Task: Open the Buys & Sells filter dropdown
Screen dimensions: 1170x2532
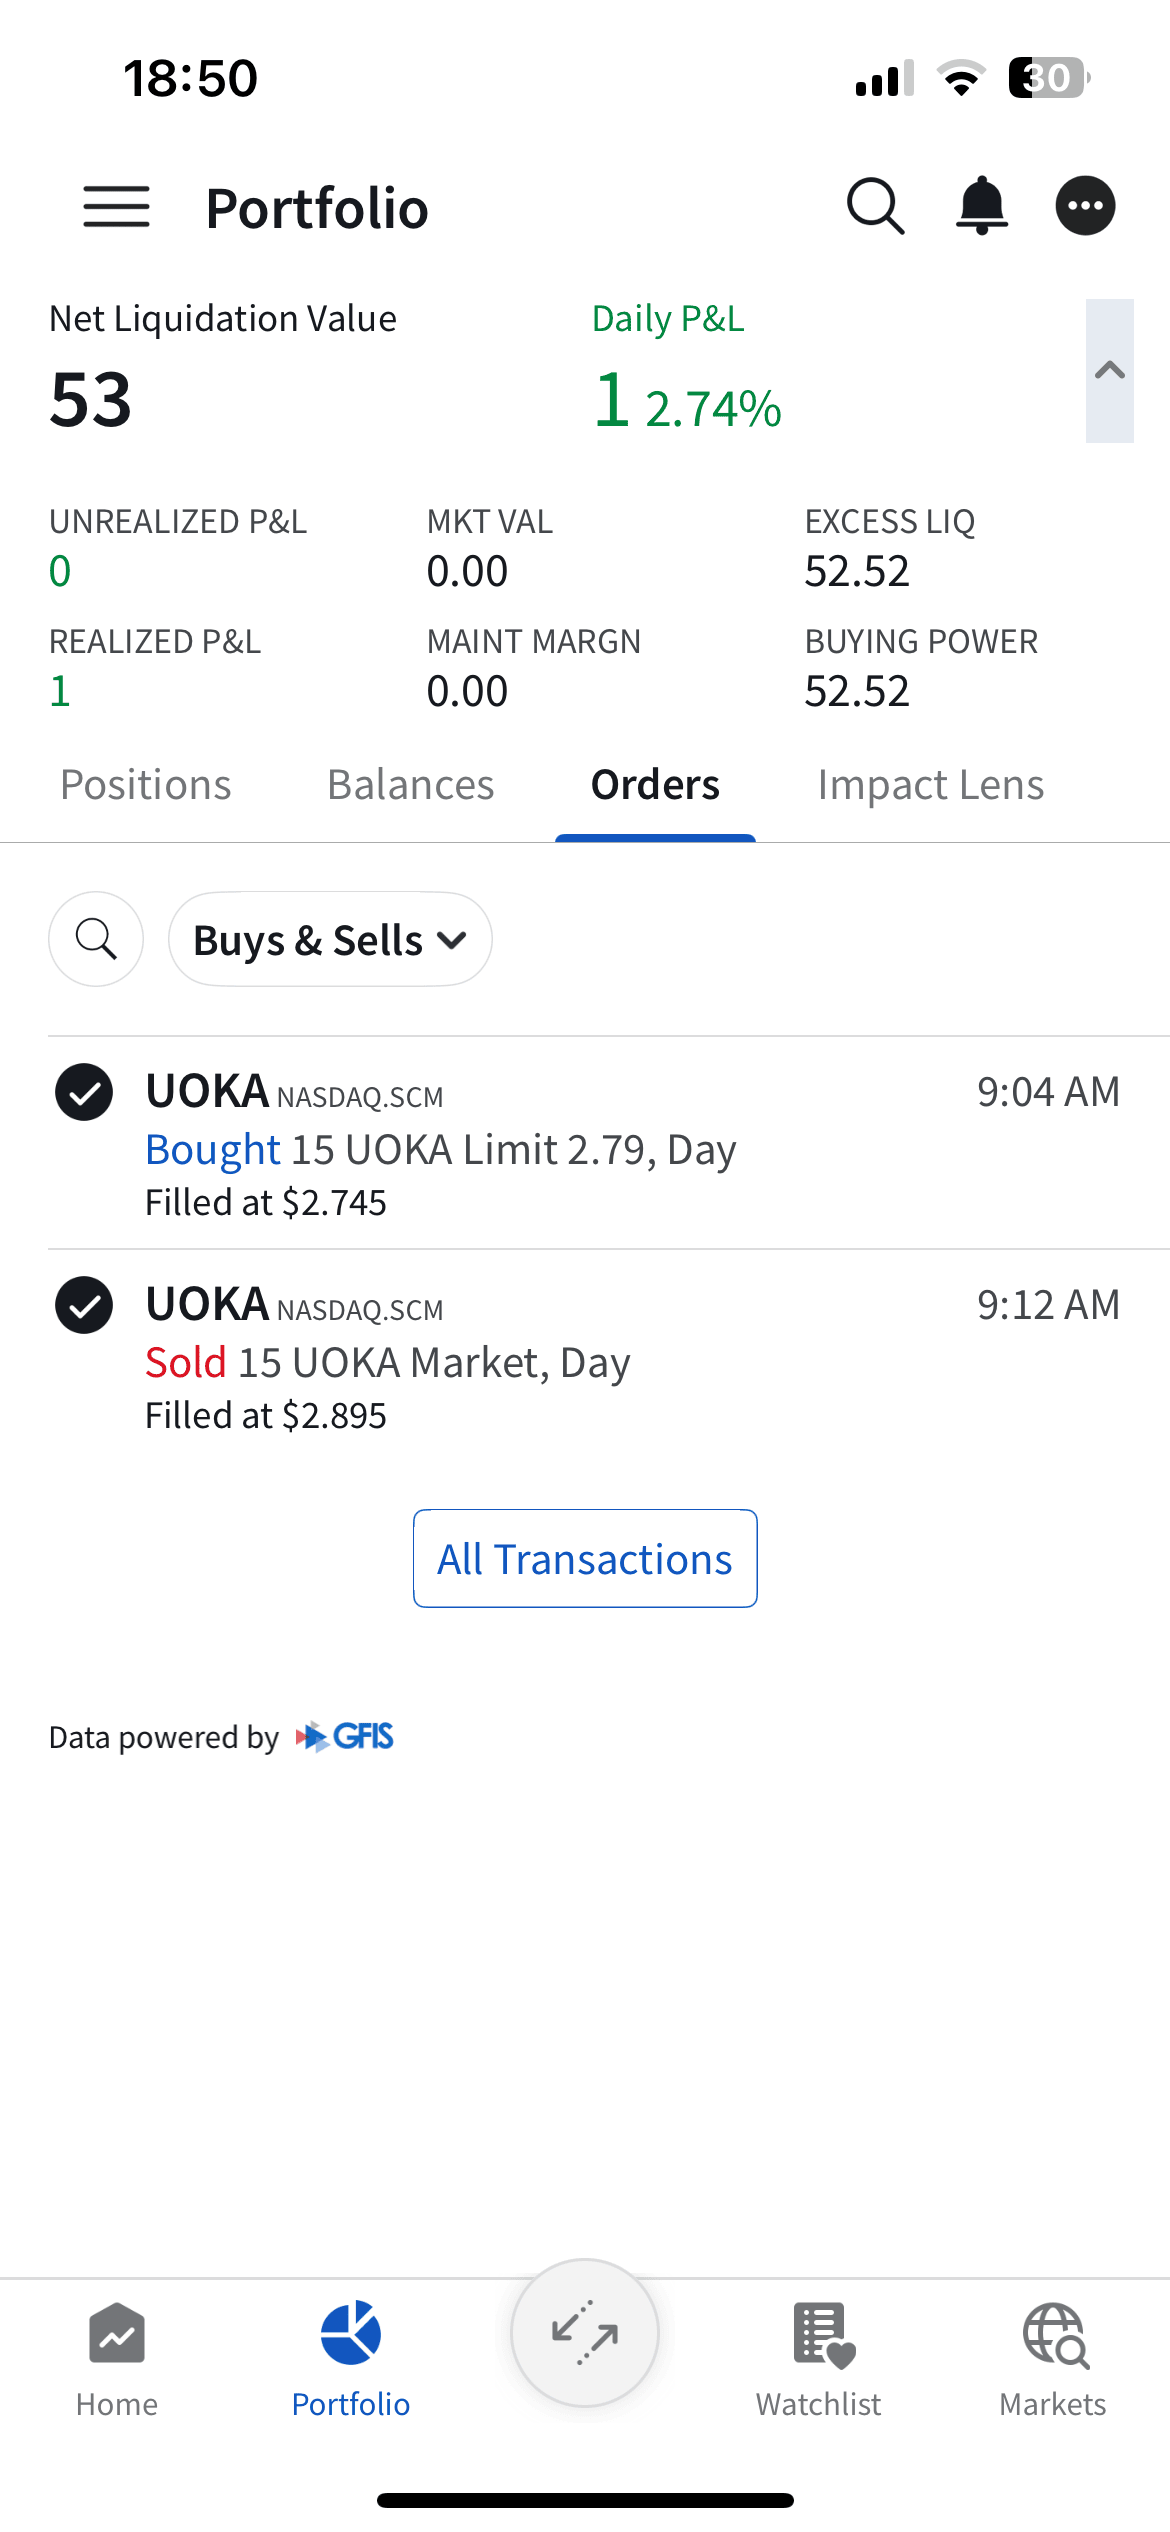Action: click(330, 940)
